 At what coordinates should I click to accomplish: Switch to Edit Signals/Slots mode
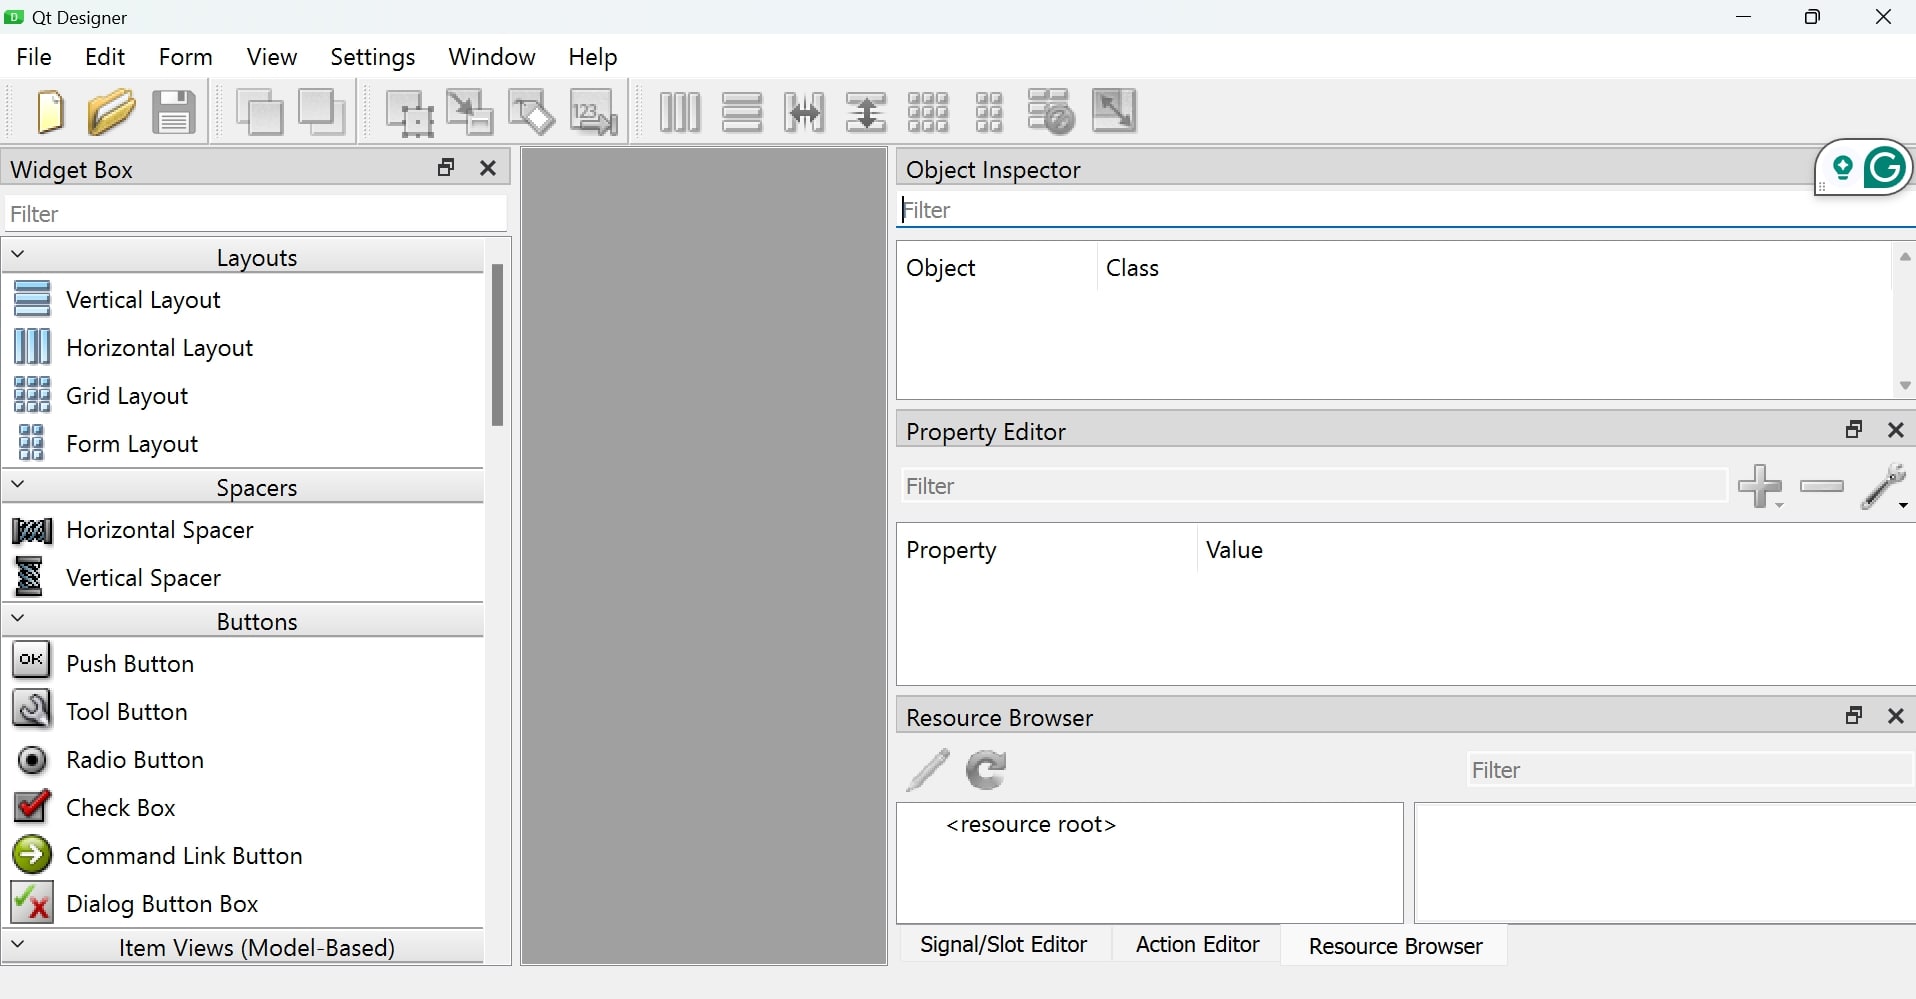[x=469, y=111]
